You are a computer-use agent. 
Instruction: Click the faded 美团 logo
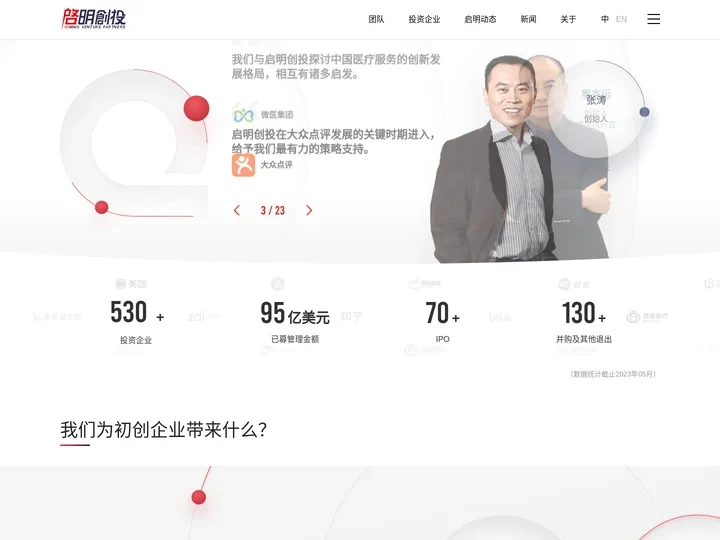131,284
